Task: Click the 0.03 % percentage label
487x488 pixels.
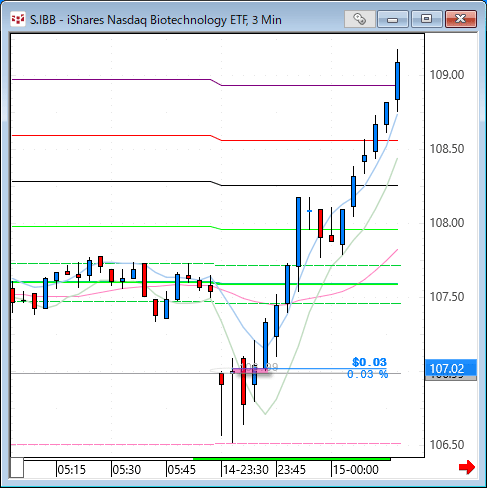Action: [368, 374]
